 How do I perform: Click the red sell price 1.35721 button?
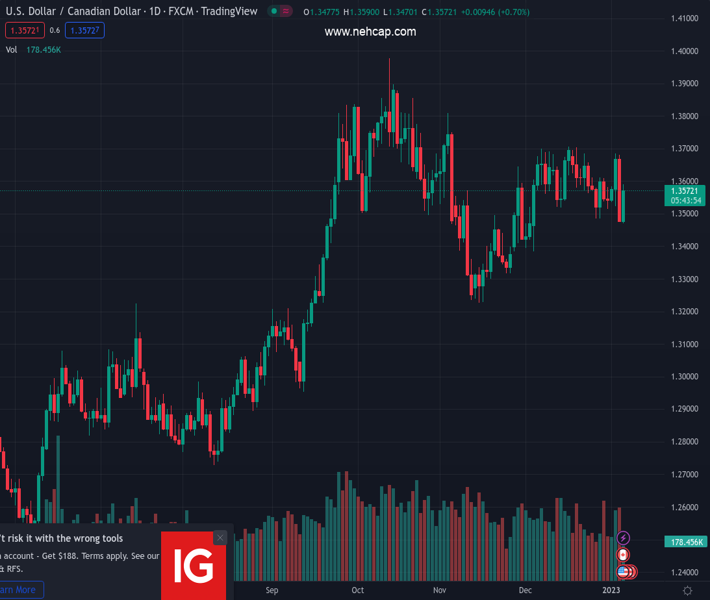tap(25, 30)
